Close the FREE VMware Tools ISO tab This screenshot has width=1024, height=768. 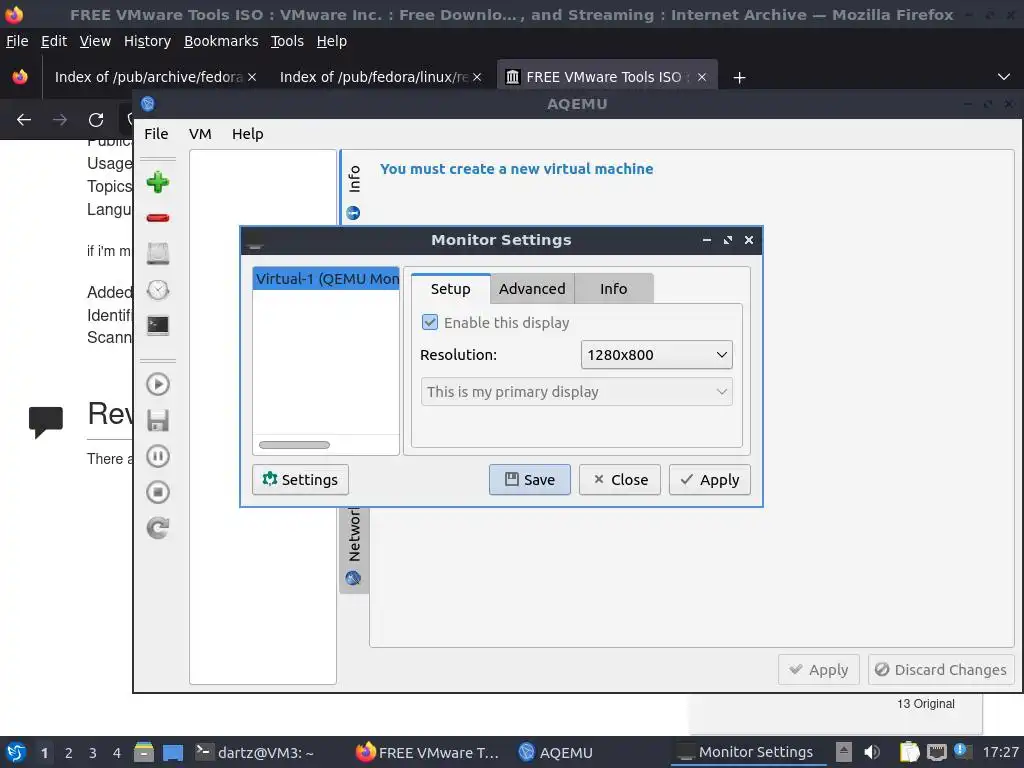tap(701, 77)
